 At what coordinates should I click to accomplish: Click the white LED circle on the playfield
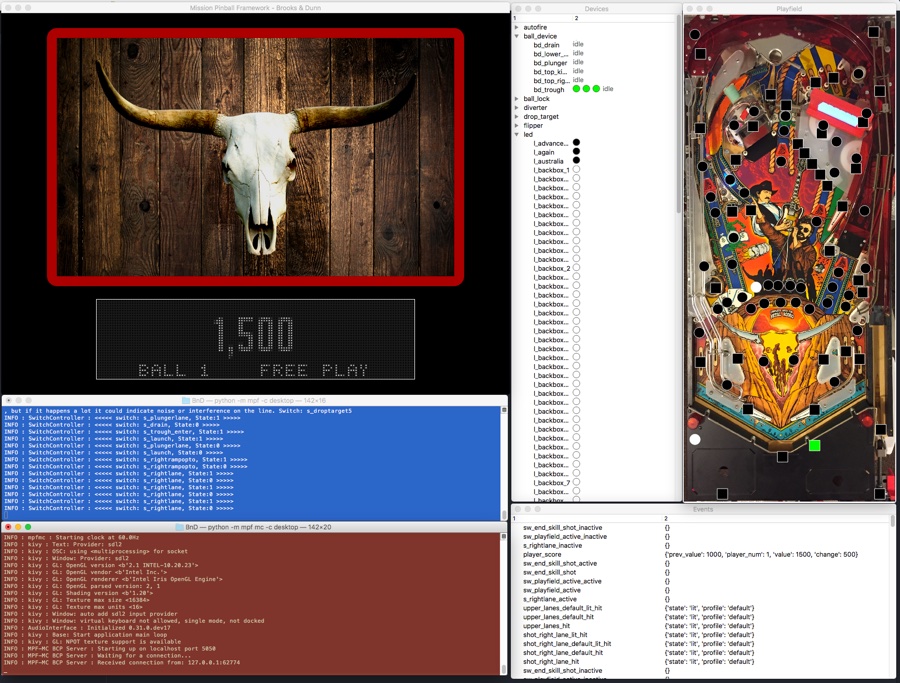[x=695, y=439]
